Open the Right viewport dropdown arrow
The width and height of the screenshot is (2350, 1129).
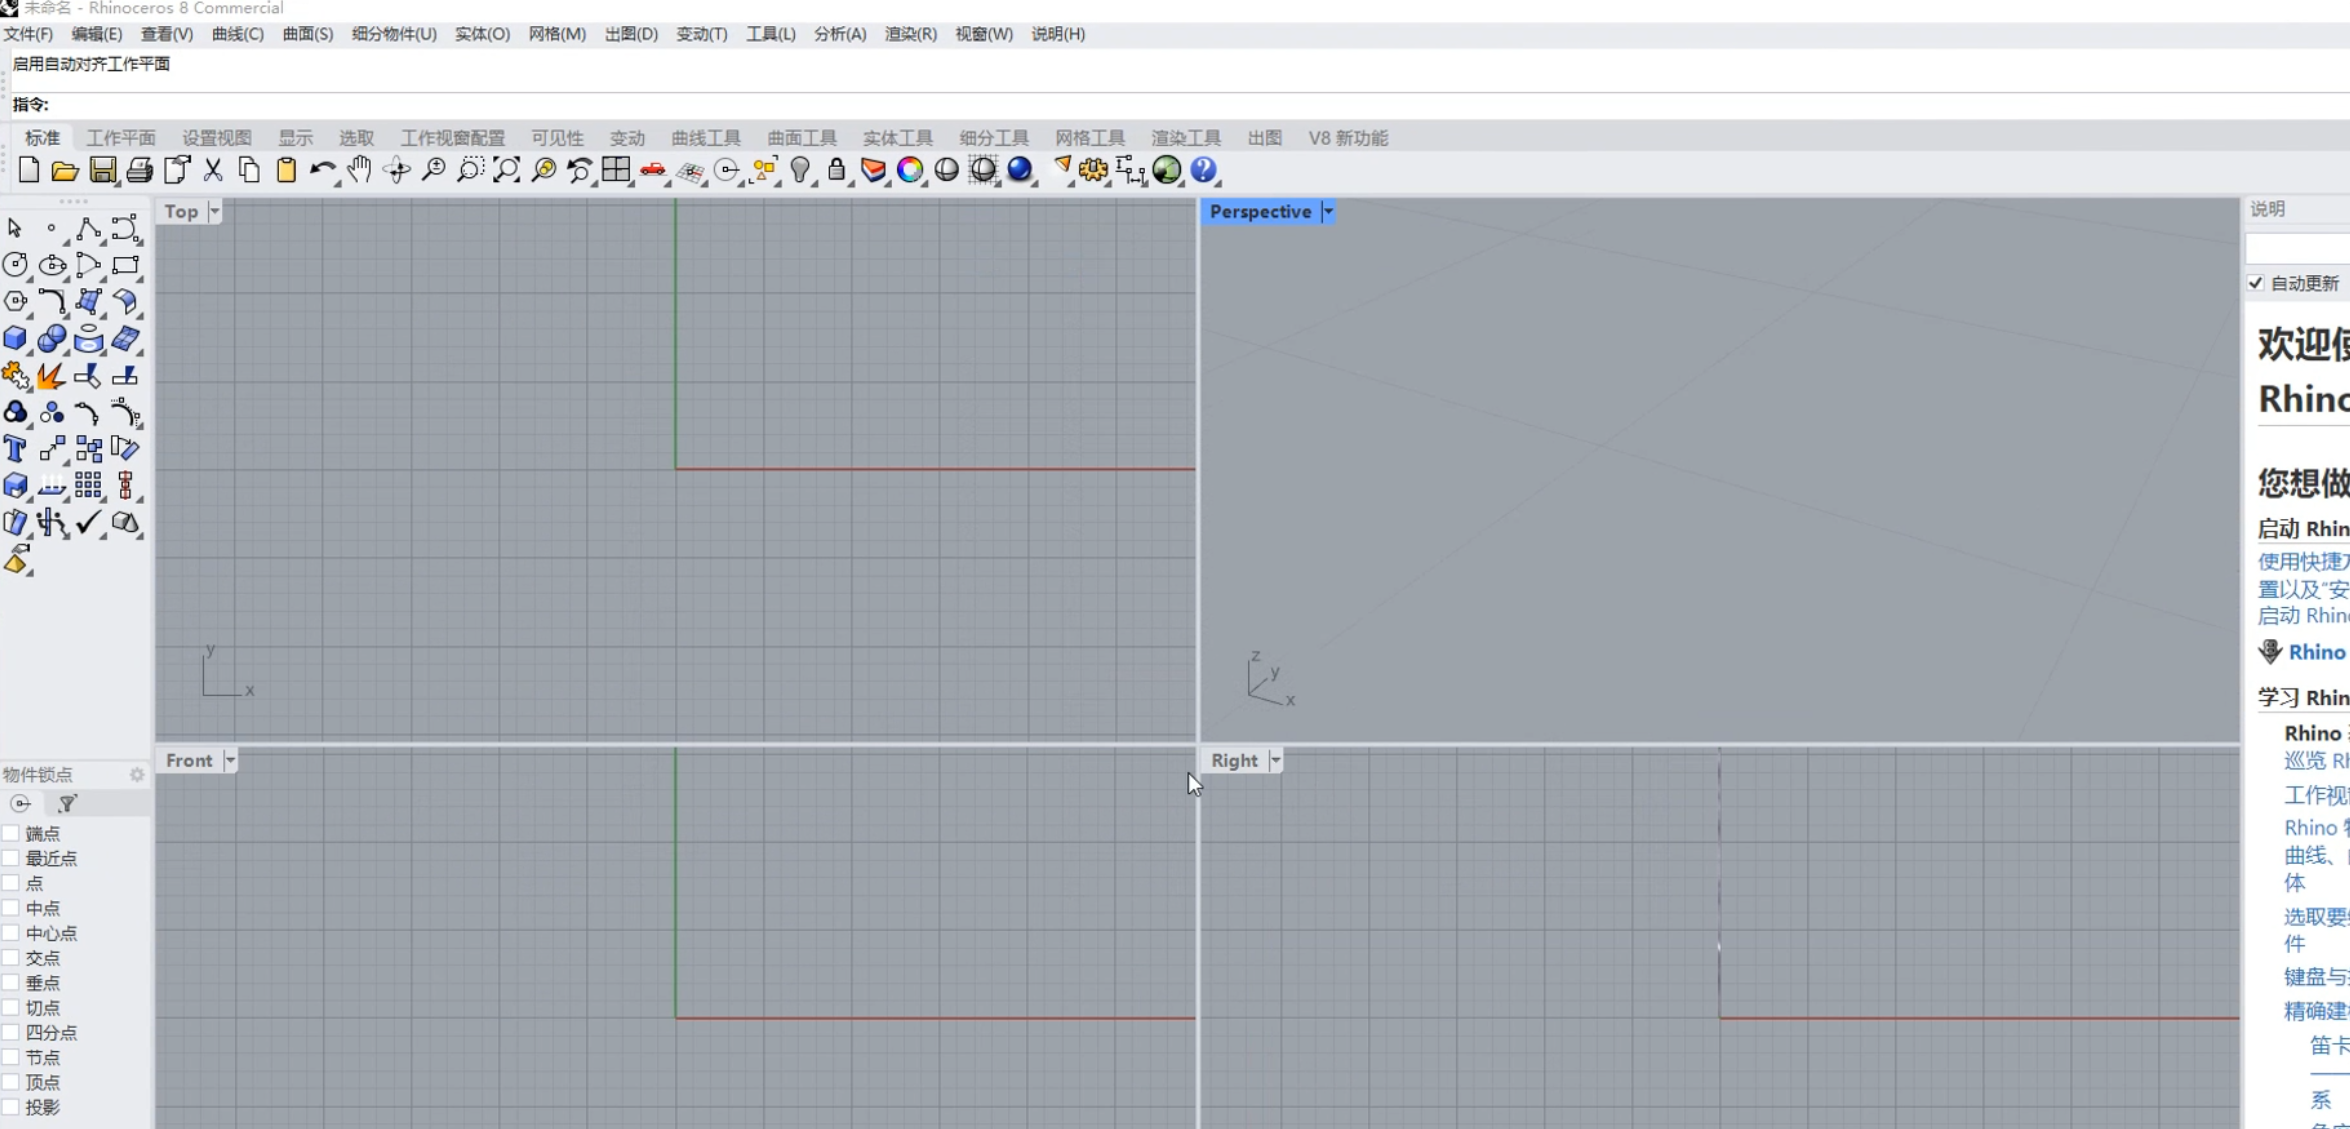coord(1275,761)
